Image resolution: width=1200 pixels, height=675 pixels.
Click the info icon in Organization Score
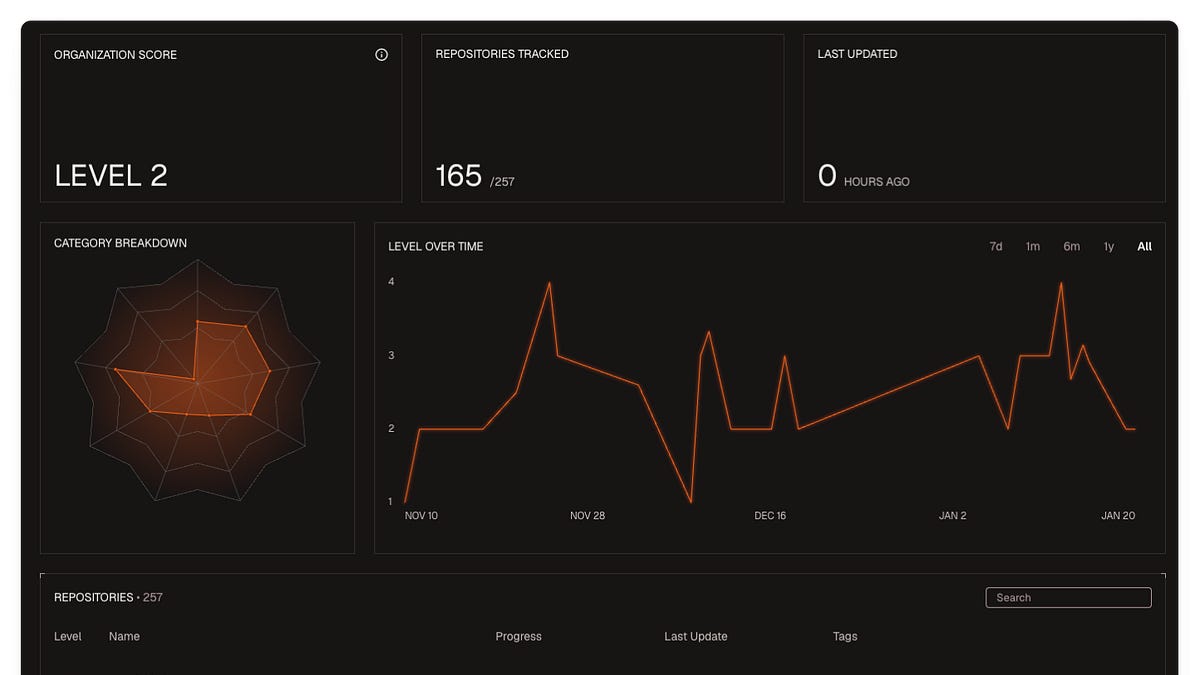pyautogui.click(x=381, y=55)
